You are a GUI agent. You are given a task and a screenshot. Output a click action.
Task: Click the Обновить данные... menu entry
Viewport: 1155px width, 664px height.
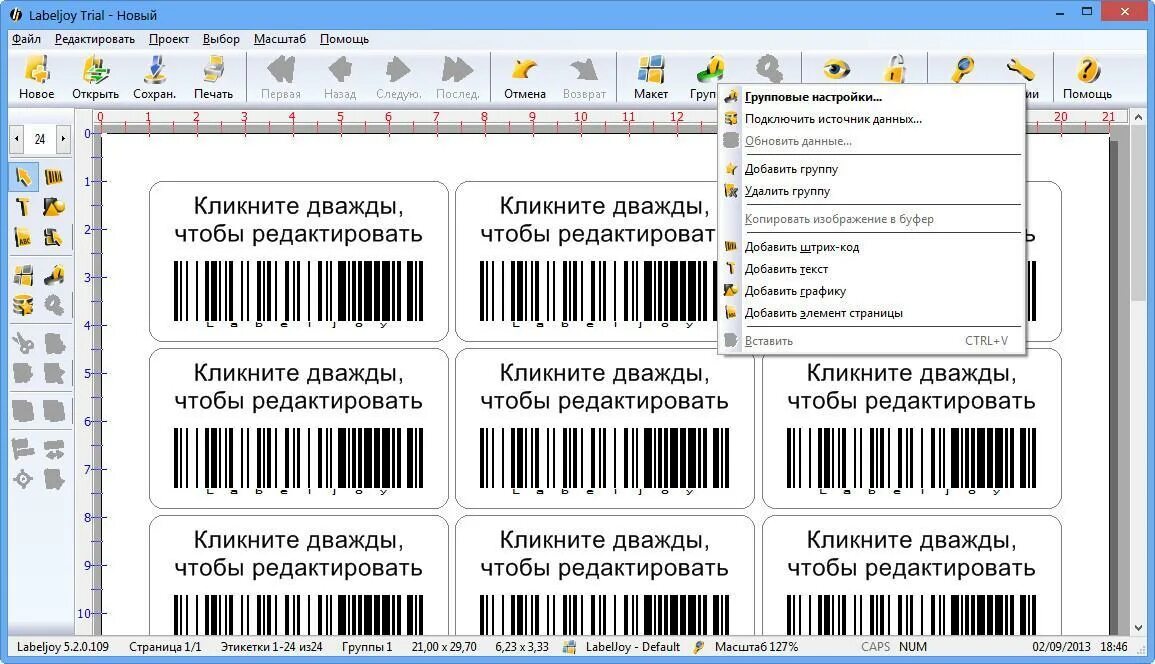872,141
